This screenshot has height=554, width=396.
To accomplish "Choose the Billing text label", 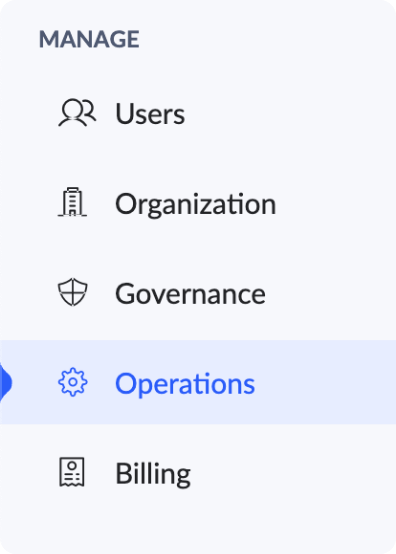I will coord(153,473).
